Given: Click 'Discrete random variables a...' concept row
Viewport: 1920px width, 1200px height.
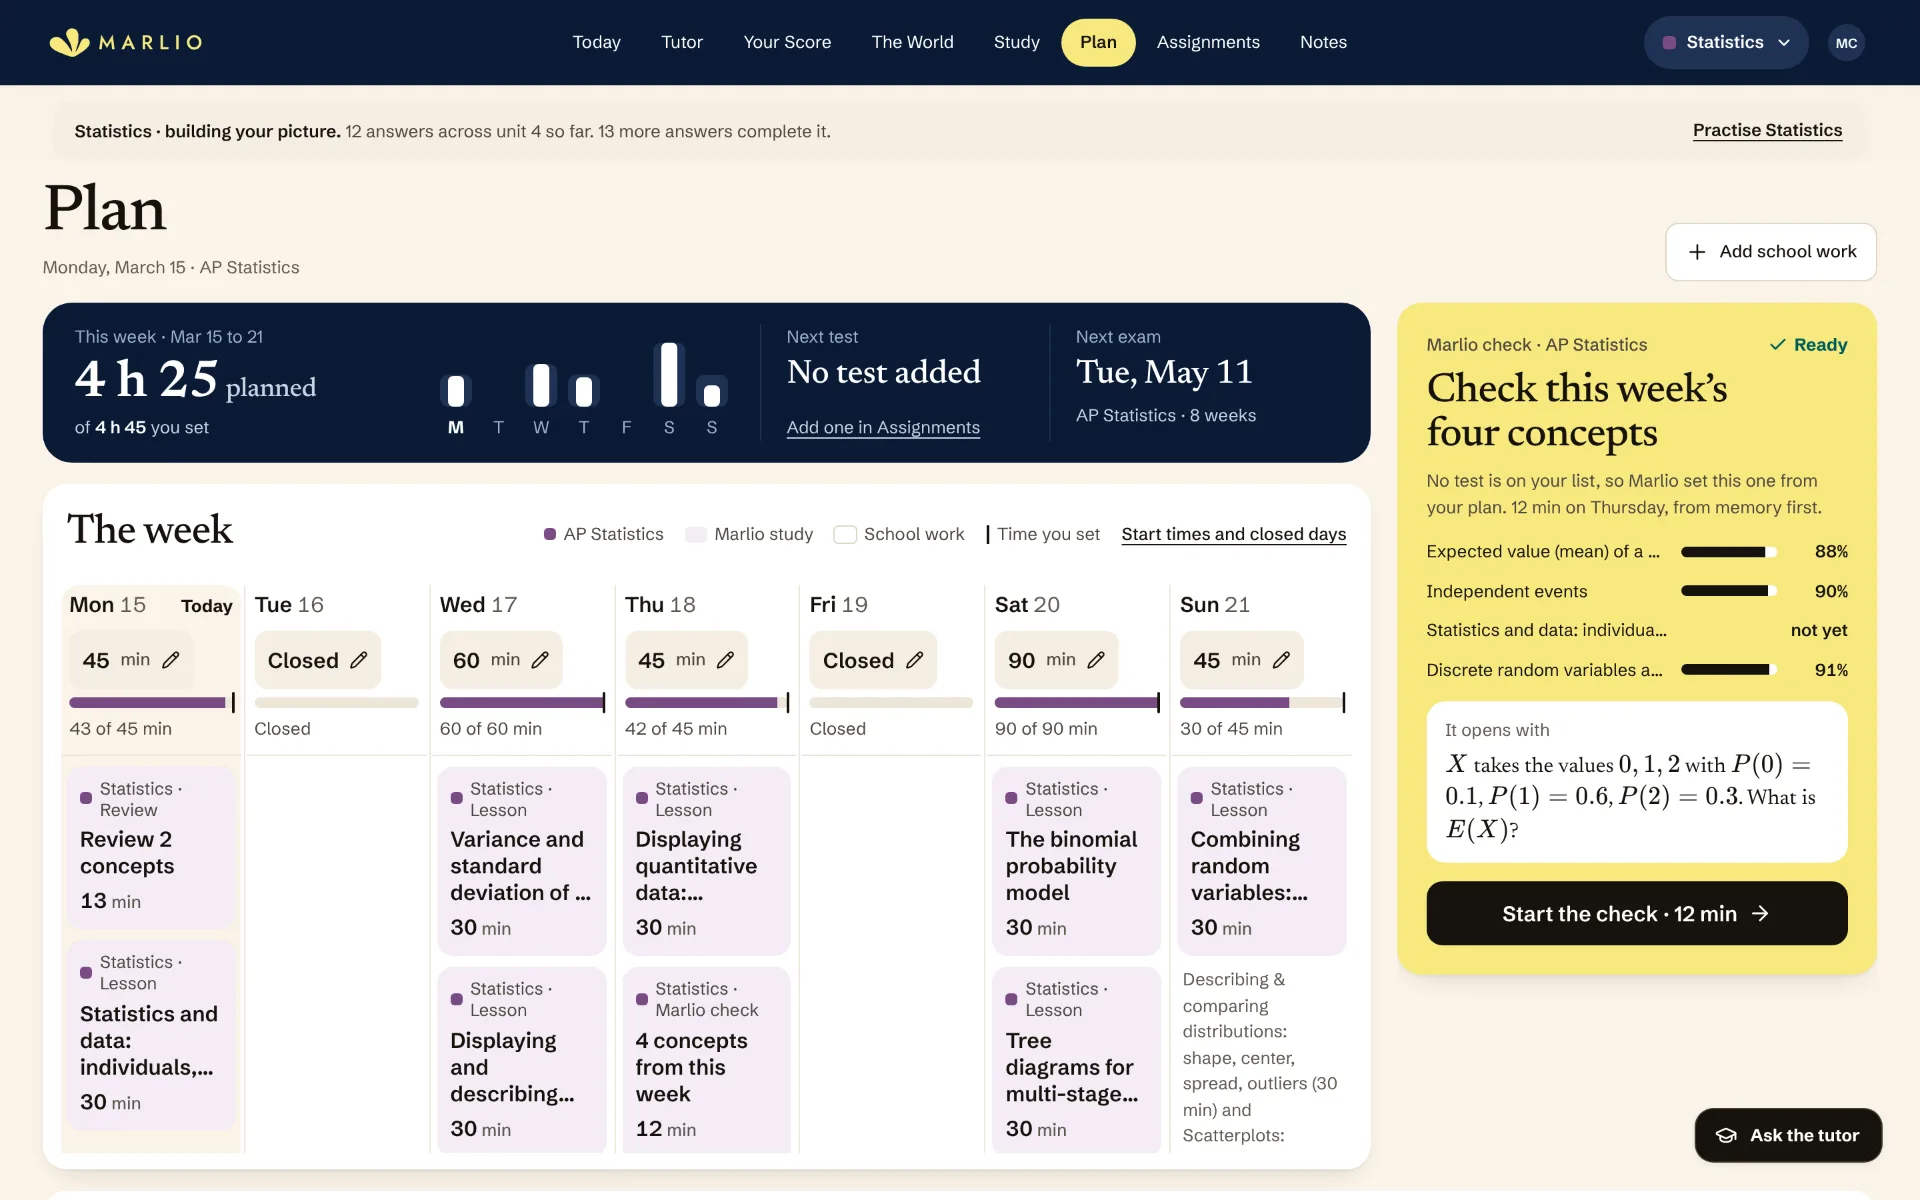Looking at the screenshot, I should coord(1636,670).
